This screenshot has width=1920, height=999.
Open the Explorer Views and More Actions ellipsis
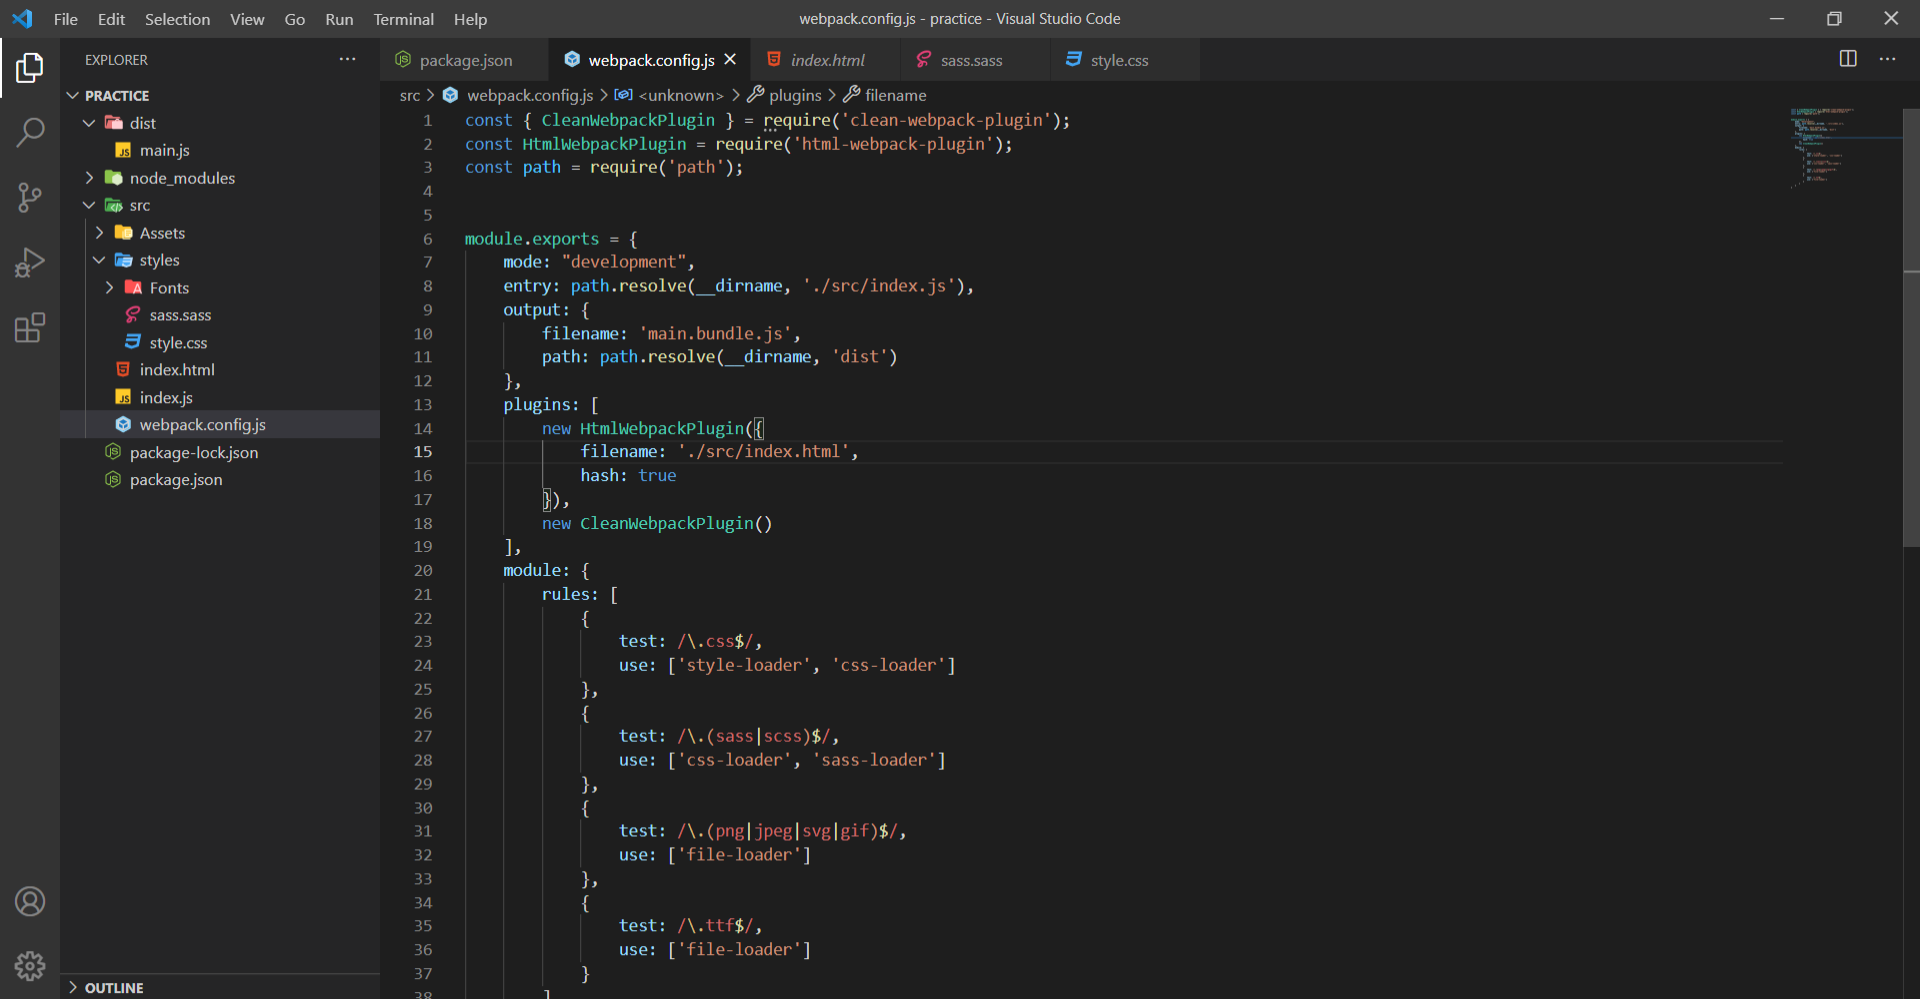point(347,59)
